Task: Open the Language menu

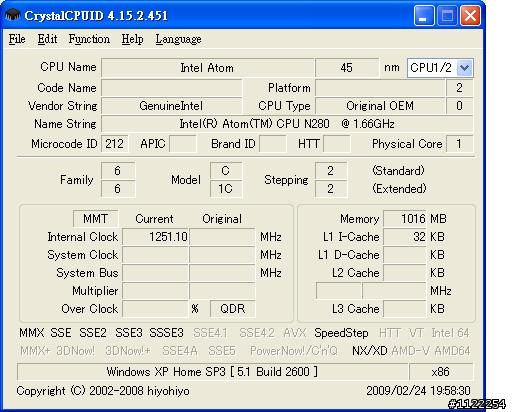Action: point(178,39)
